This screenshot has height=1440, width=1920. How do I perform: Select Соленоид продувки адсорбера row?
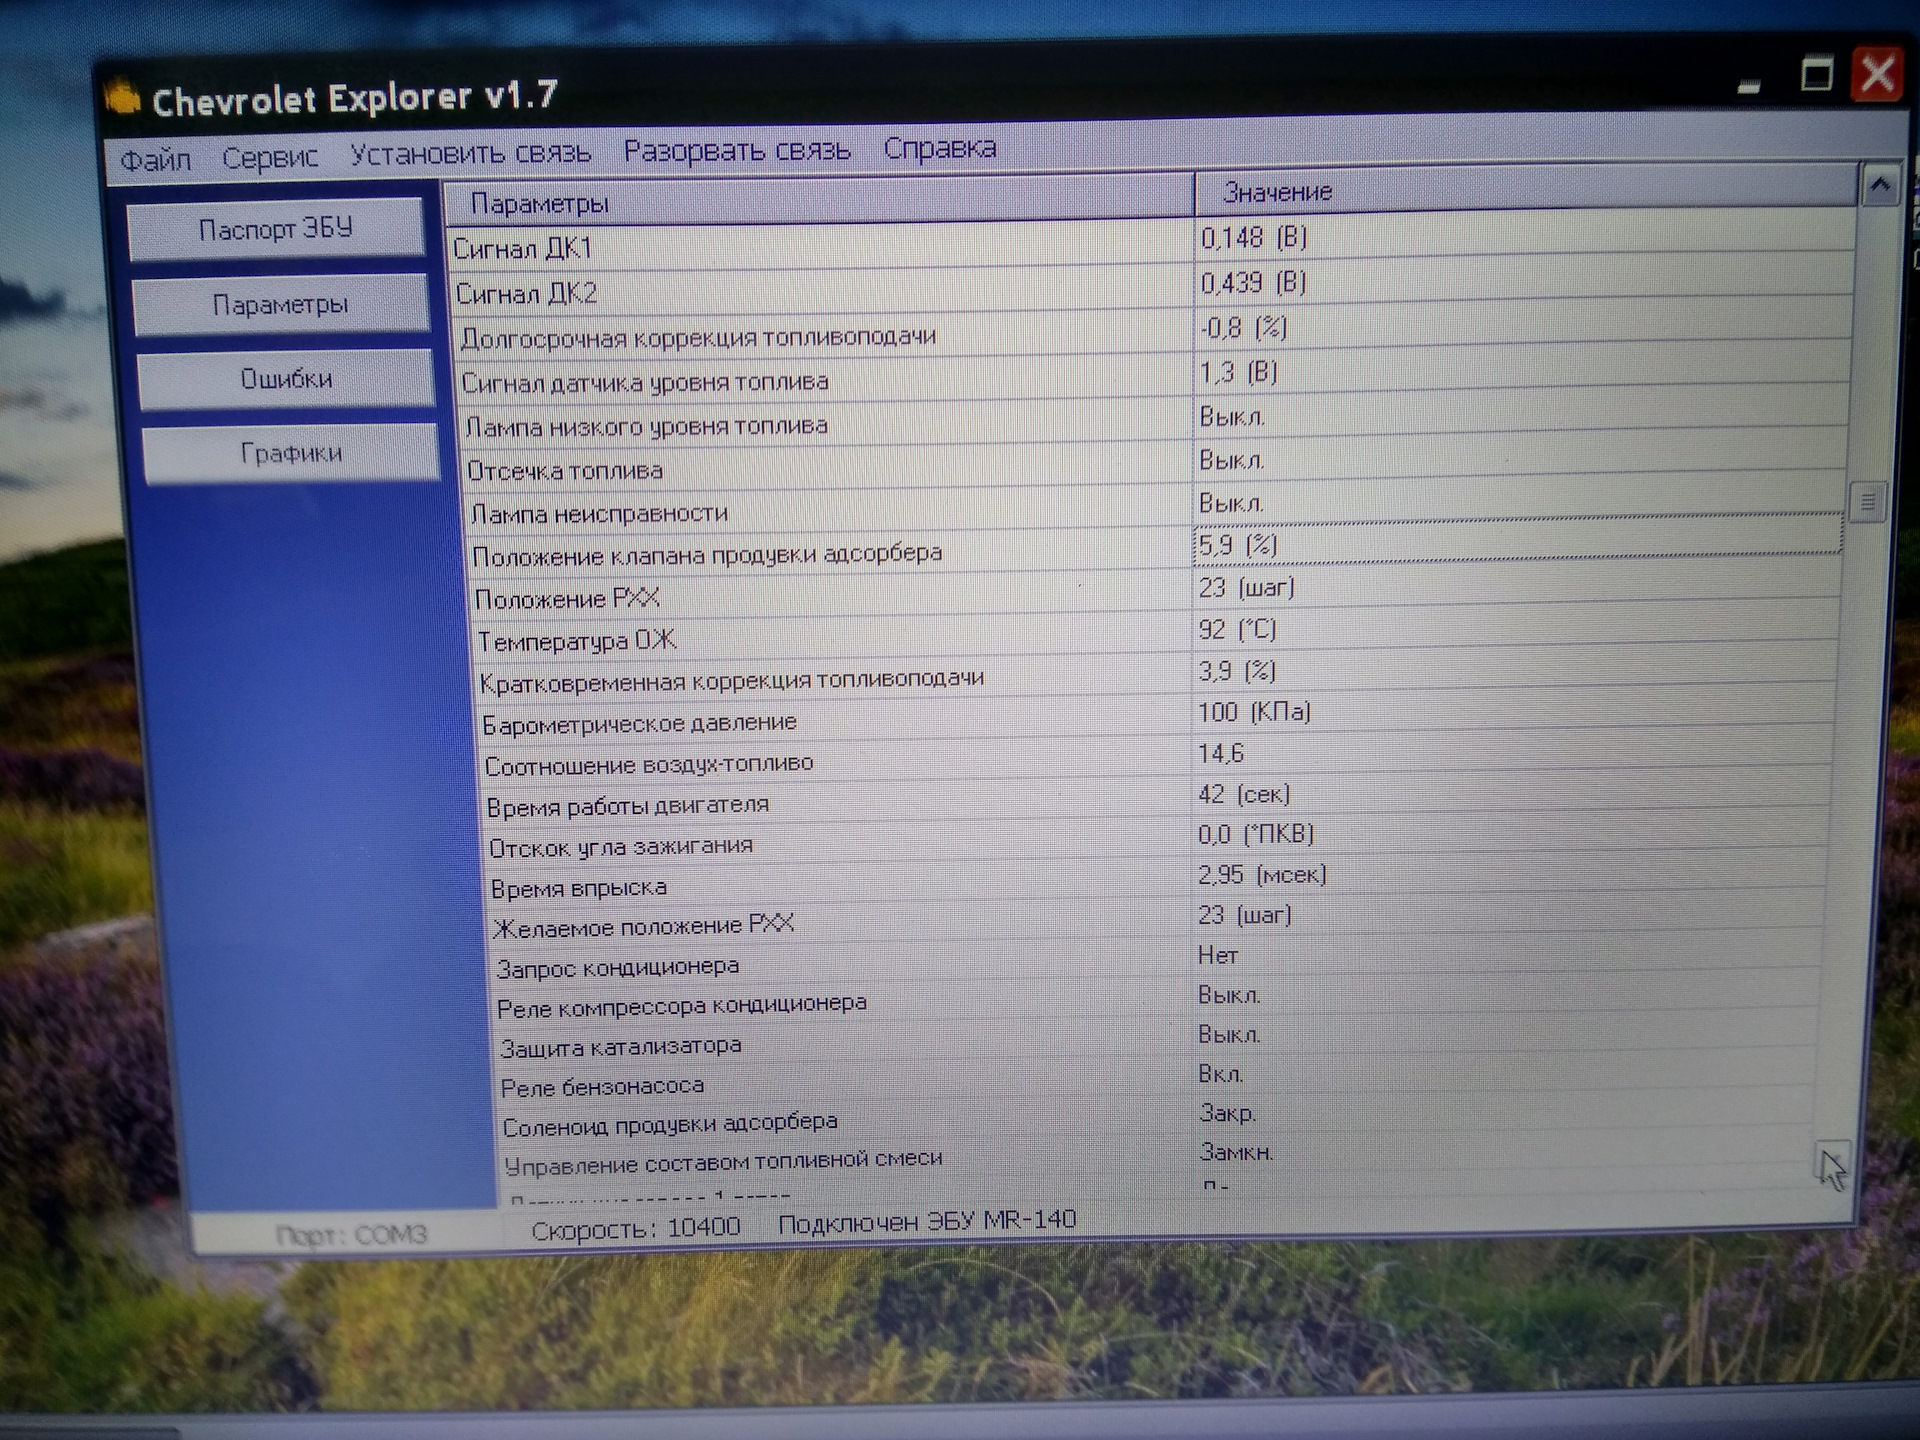pos(1159,1119)
